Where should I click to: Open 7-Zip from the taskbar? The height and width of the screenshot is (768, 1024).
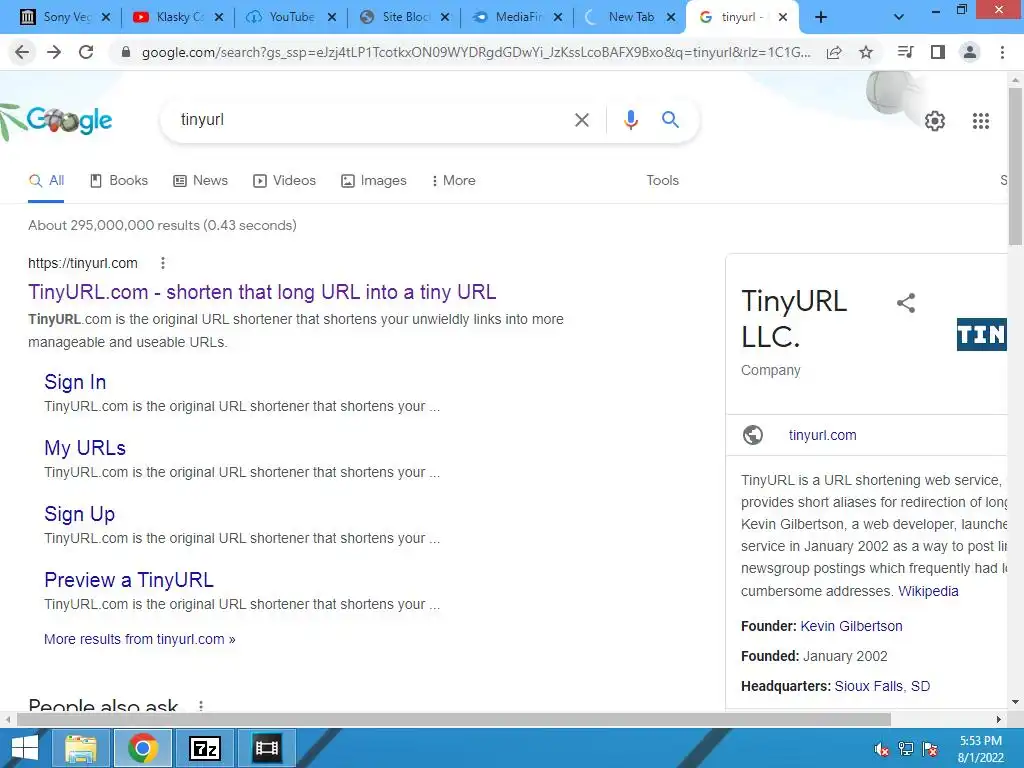point(205,748)
